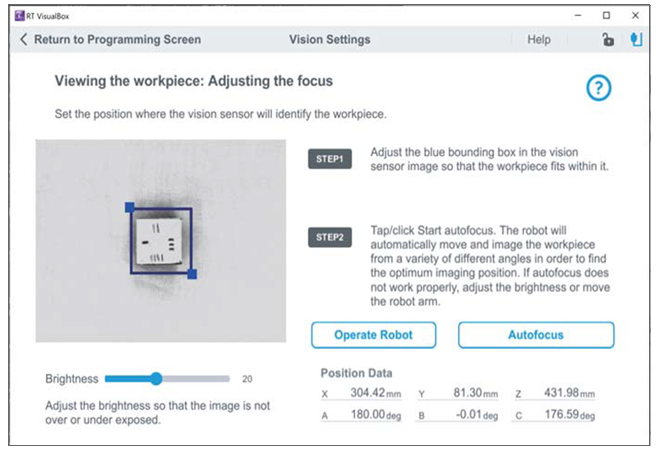This screenshot has width=660, height=450.
Task: Click the workpiece in sensor image
Action: pos(162,241)
